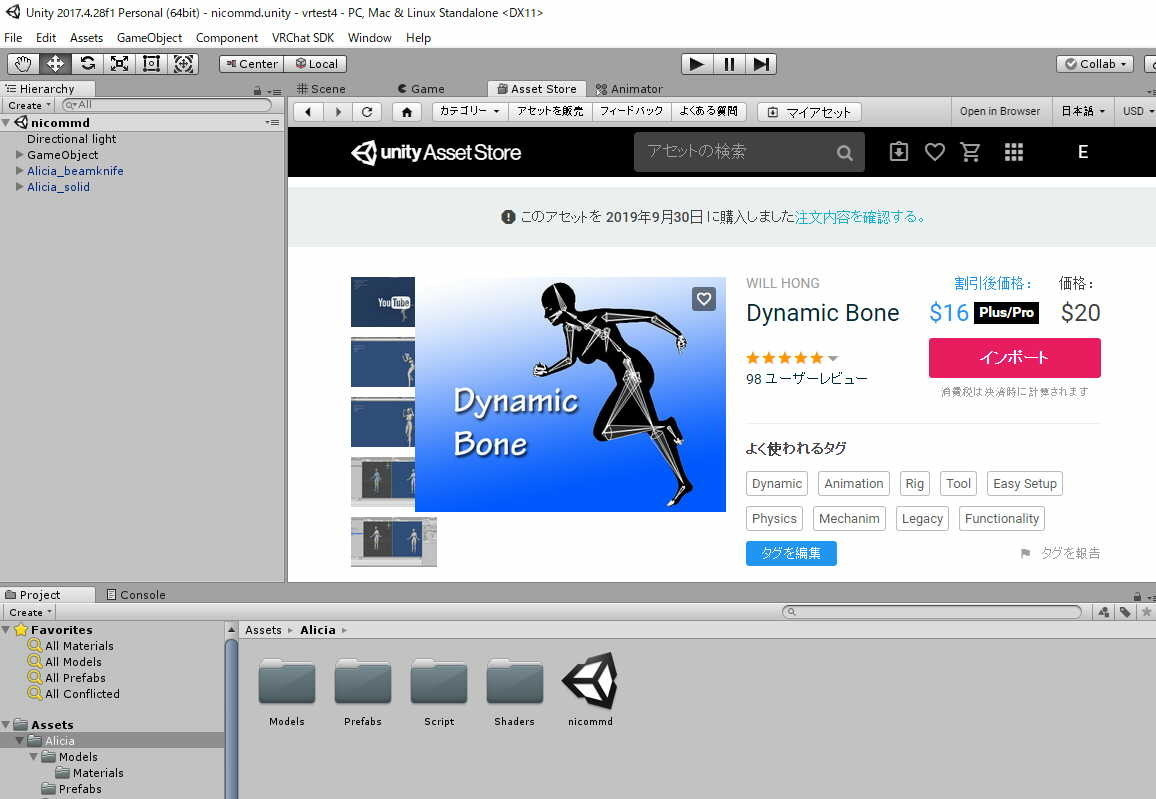
Task: Start Play mode
Action: pyautogui.click(x=697, y=64)
